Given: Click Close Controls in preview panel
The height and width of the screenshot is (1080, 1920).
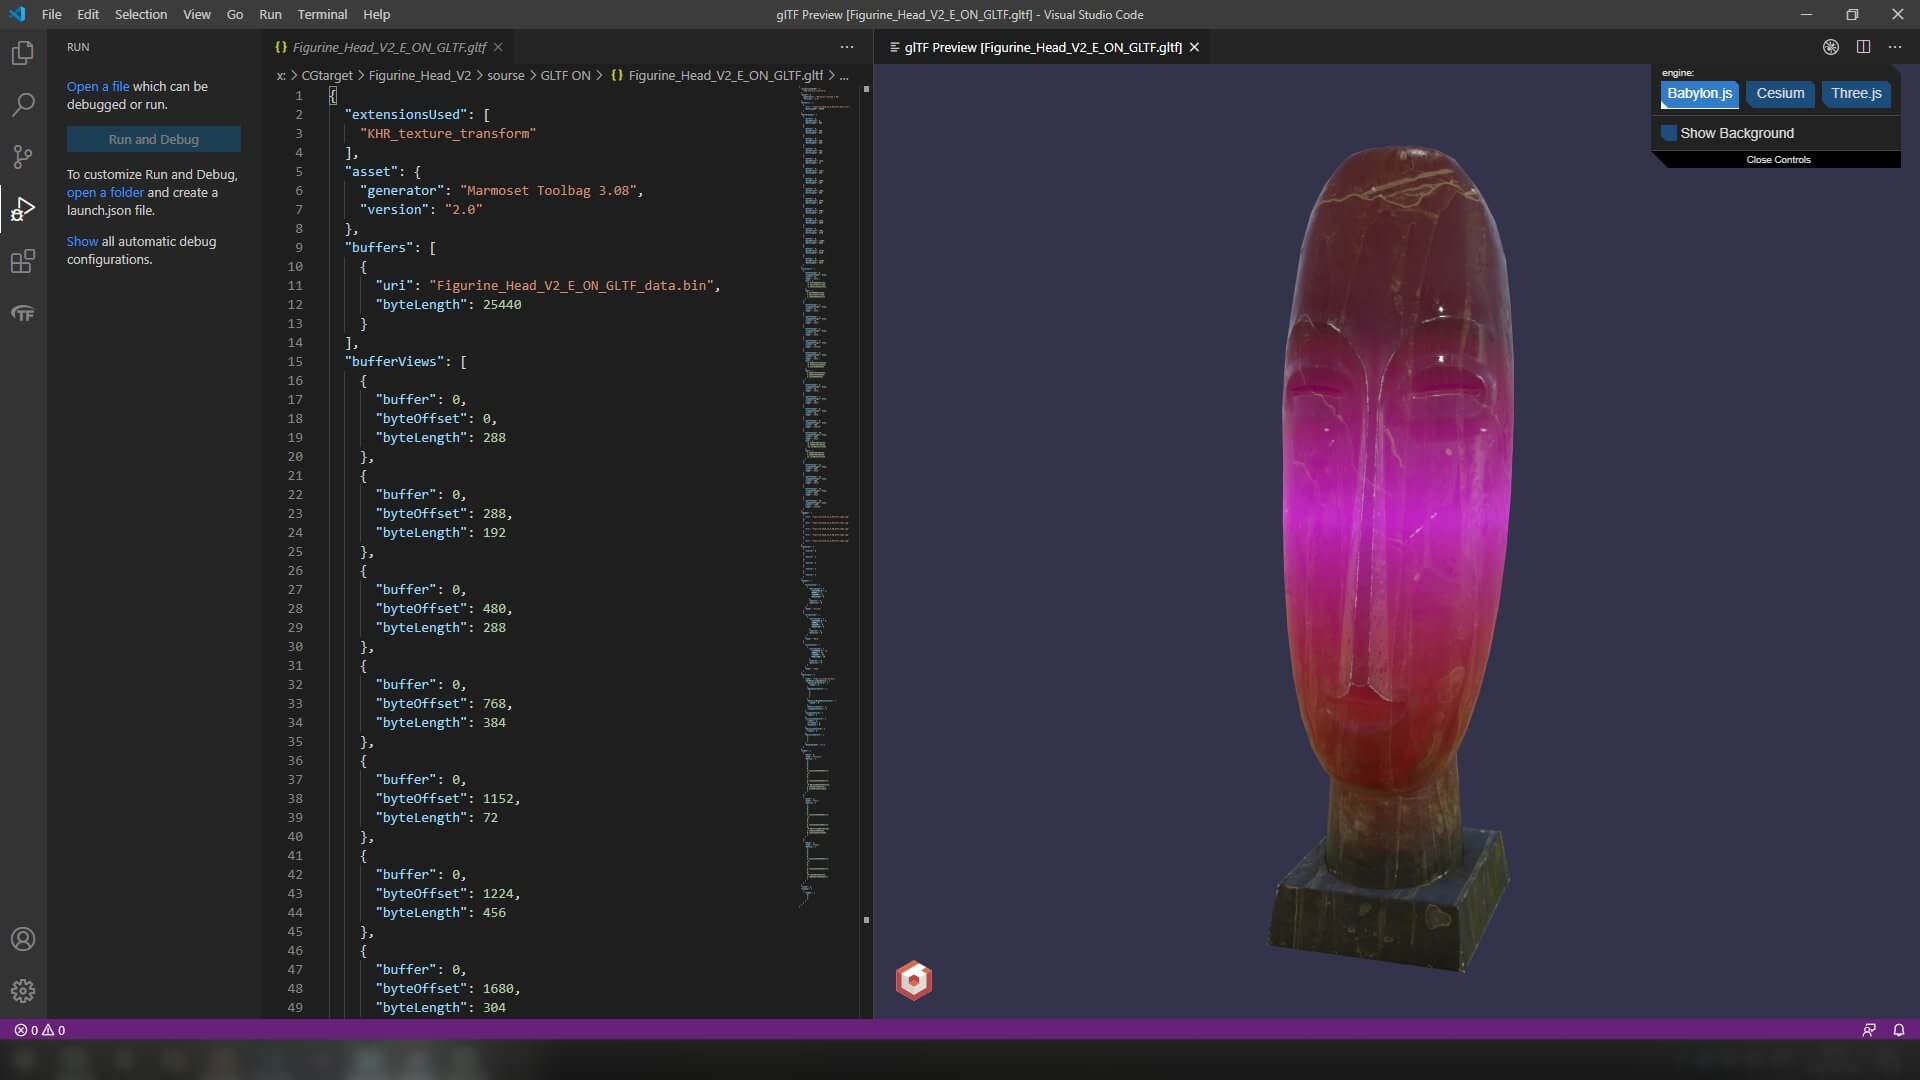Looking at the screenshot, I should click(x=1778, y=160).
